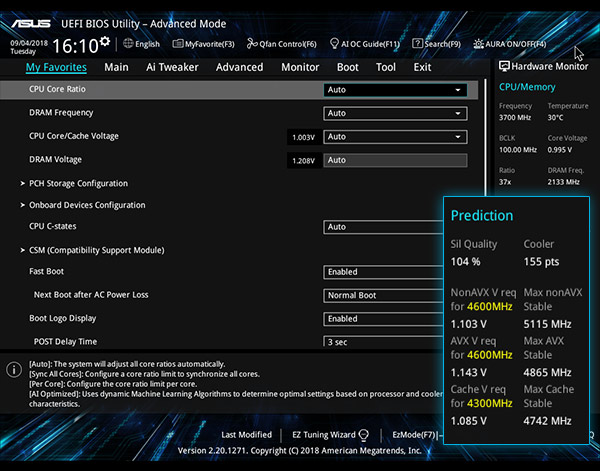Image resolution: width=600 pixels, height=471 pixels.
Task: Click the DRAM Voltage input field
Action: (396, 160)
